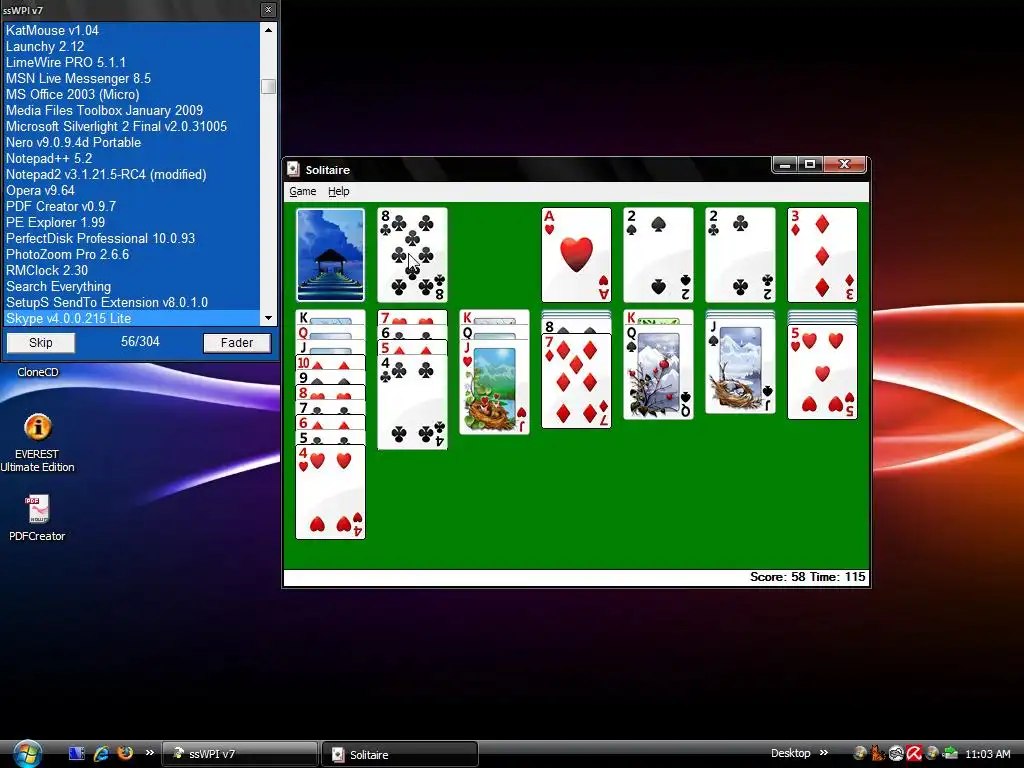Select the 7 of diamonds card
The image size is (1024, 768).
tap(576, 381)
